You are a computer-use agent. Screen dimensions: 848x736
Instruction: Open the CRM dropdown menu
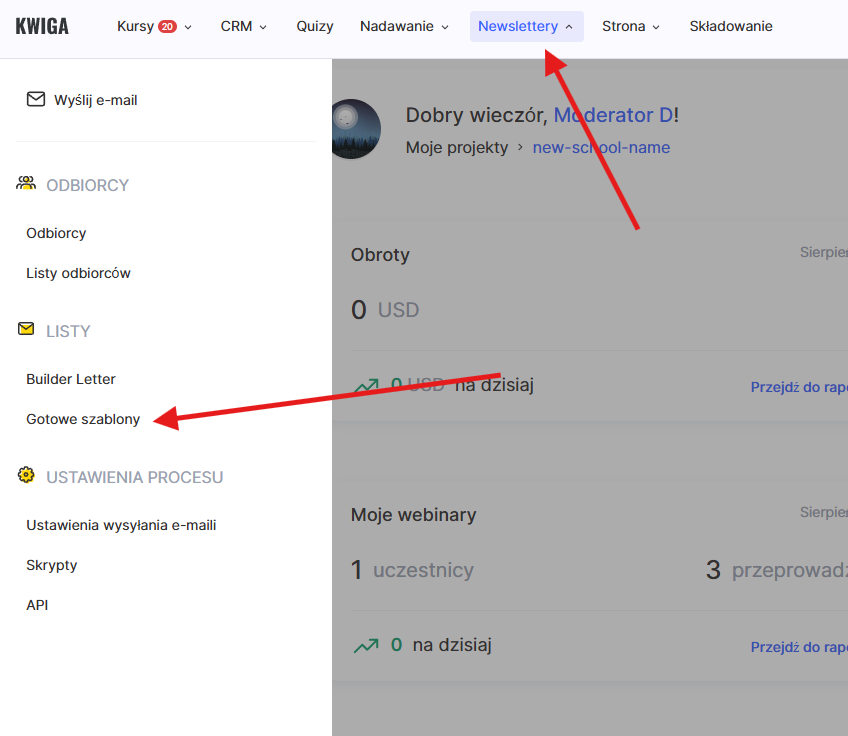tap(244, 27)
